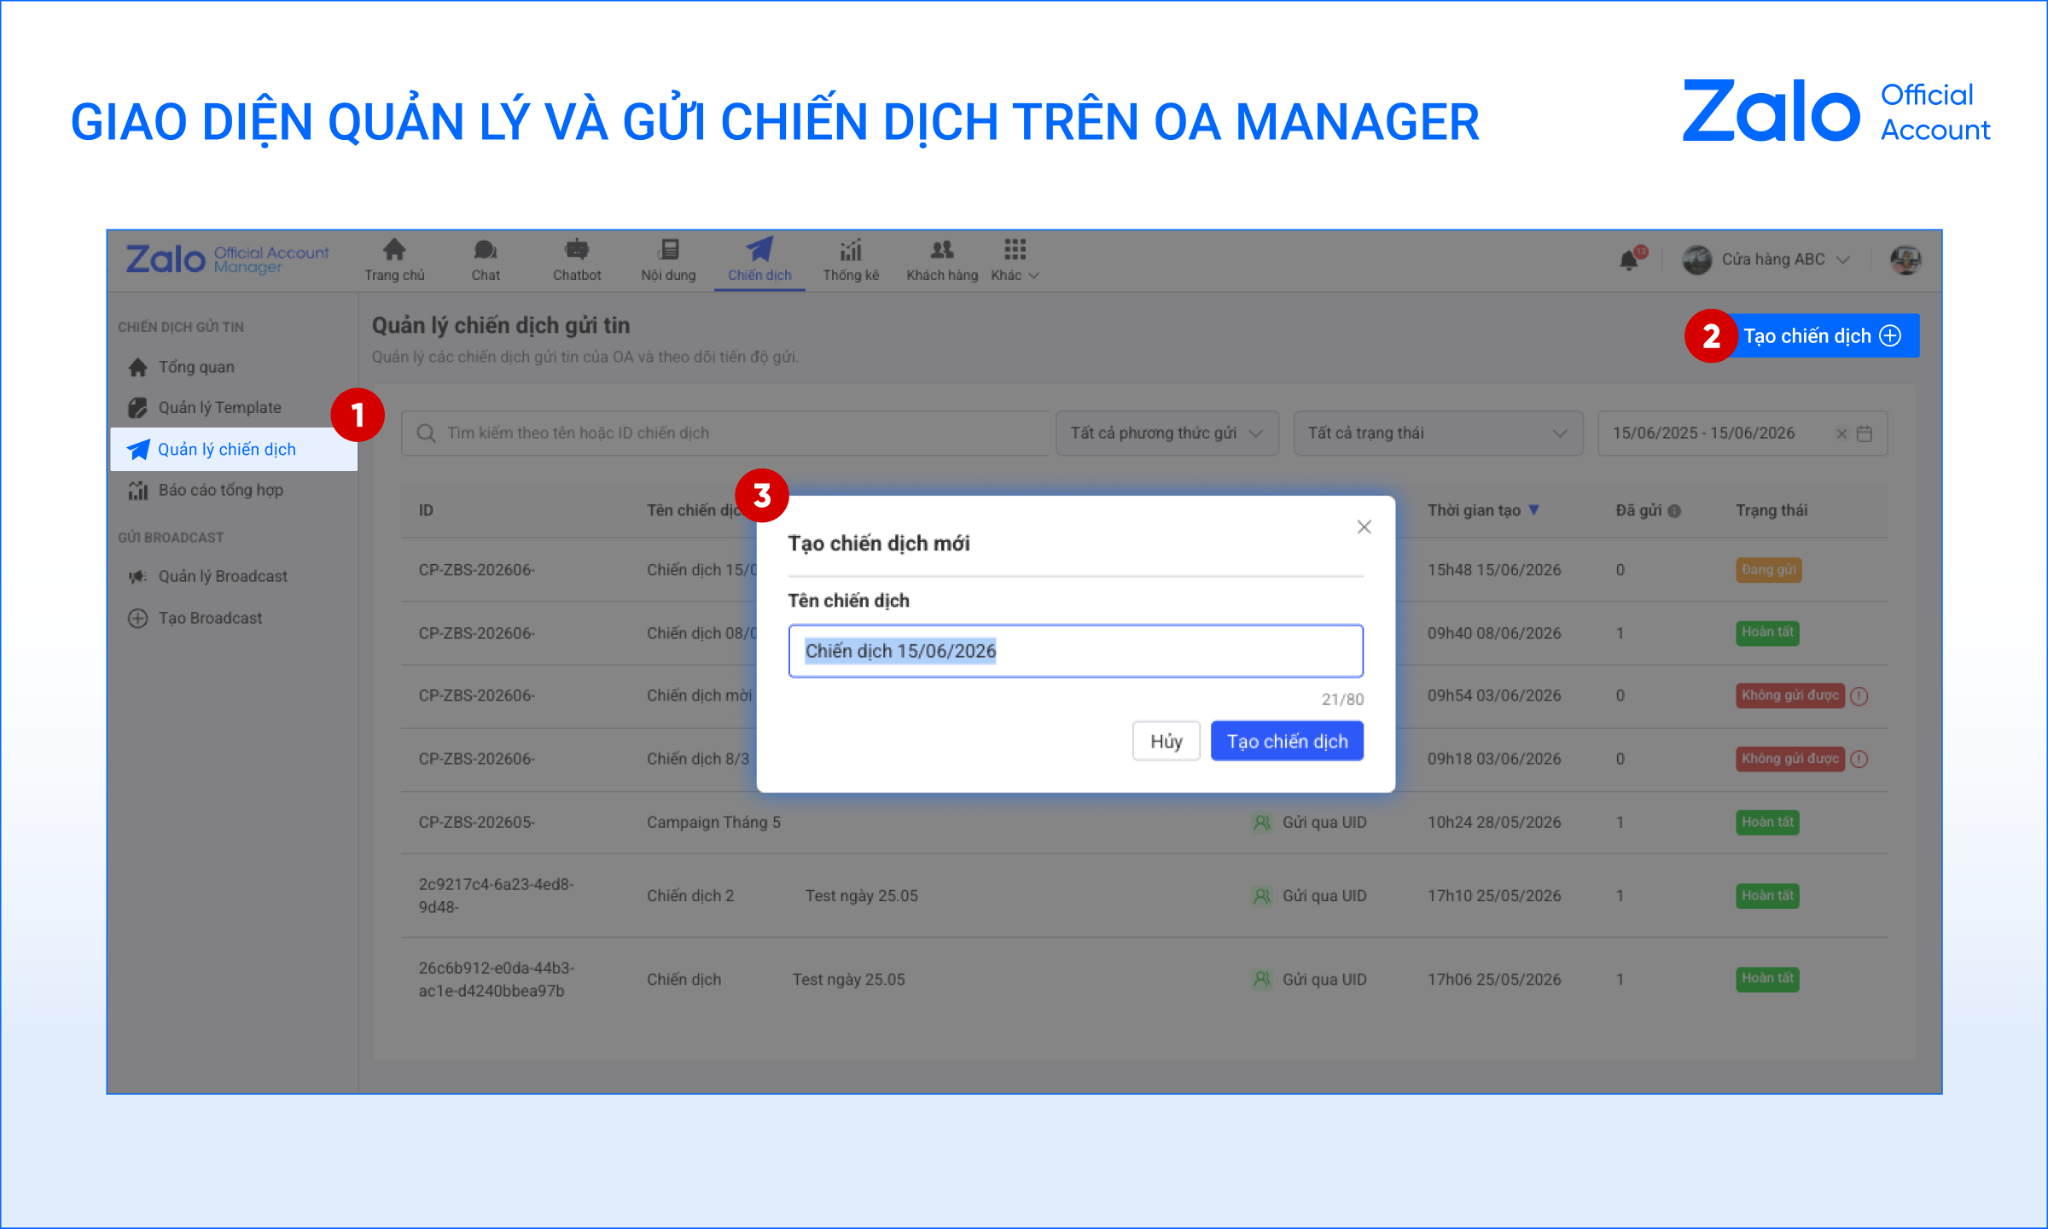Image resolution: width=2048 pixels, height=1229 pixels.
Task: Expand the Khác menu chevron
Action: (1034, 276)
